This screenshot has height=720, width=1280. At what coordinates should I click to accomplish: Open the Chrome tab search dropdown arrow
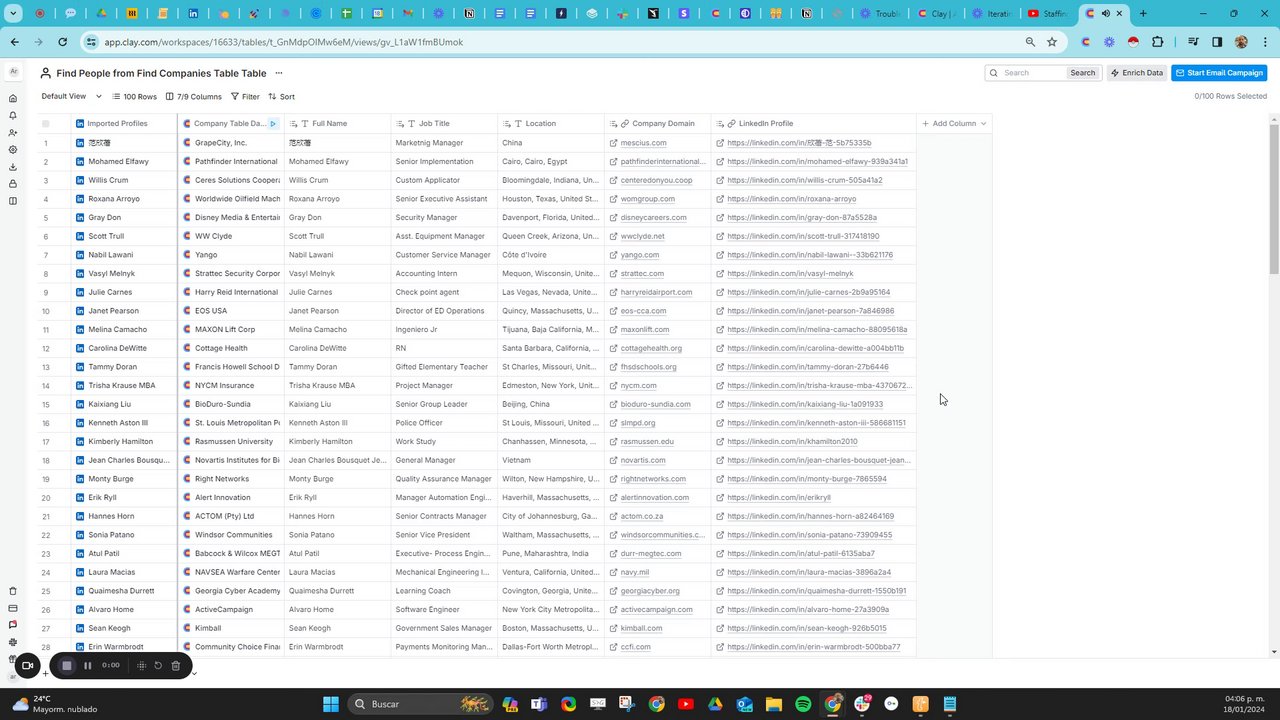click(14, 14)
